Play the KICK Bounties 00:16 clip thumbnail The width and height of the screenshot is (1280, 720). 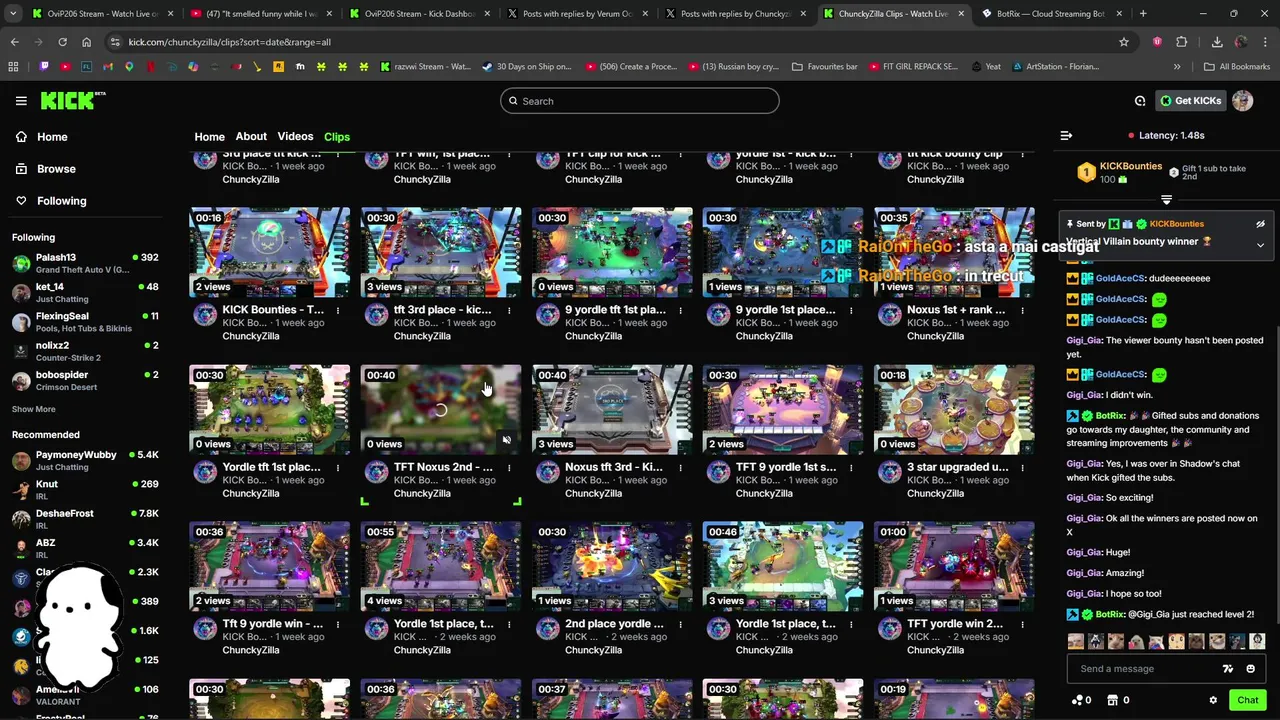(x=270, y=252)
